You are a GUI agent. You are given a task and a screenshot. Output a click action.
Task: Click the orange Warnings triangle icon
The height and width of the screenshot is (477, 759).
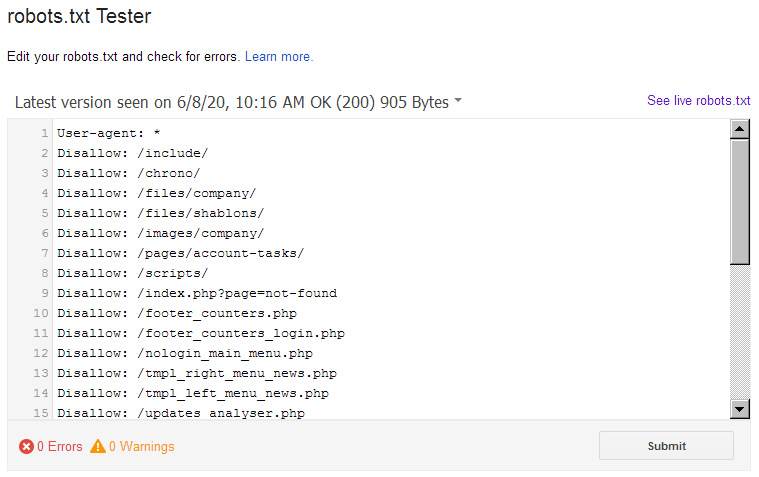pyautogui.click(x=98, y=447)
